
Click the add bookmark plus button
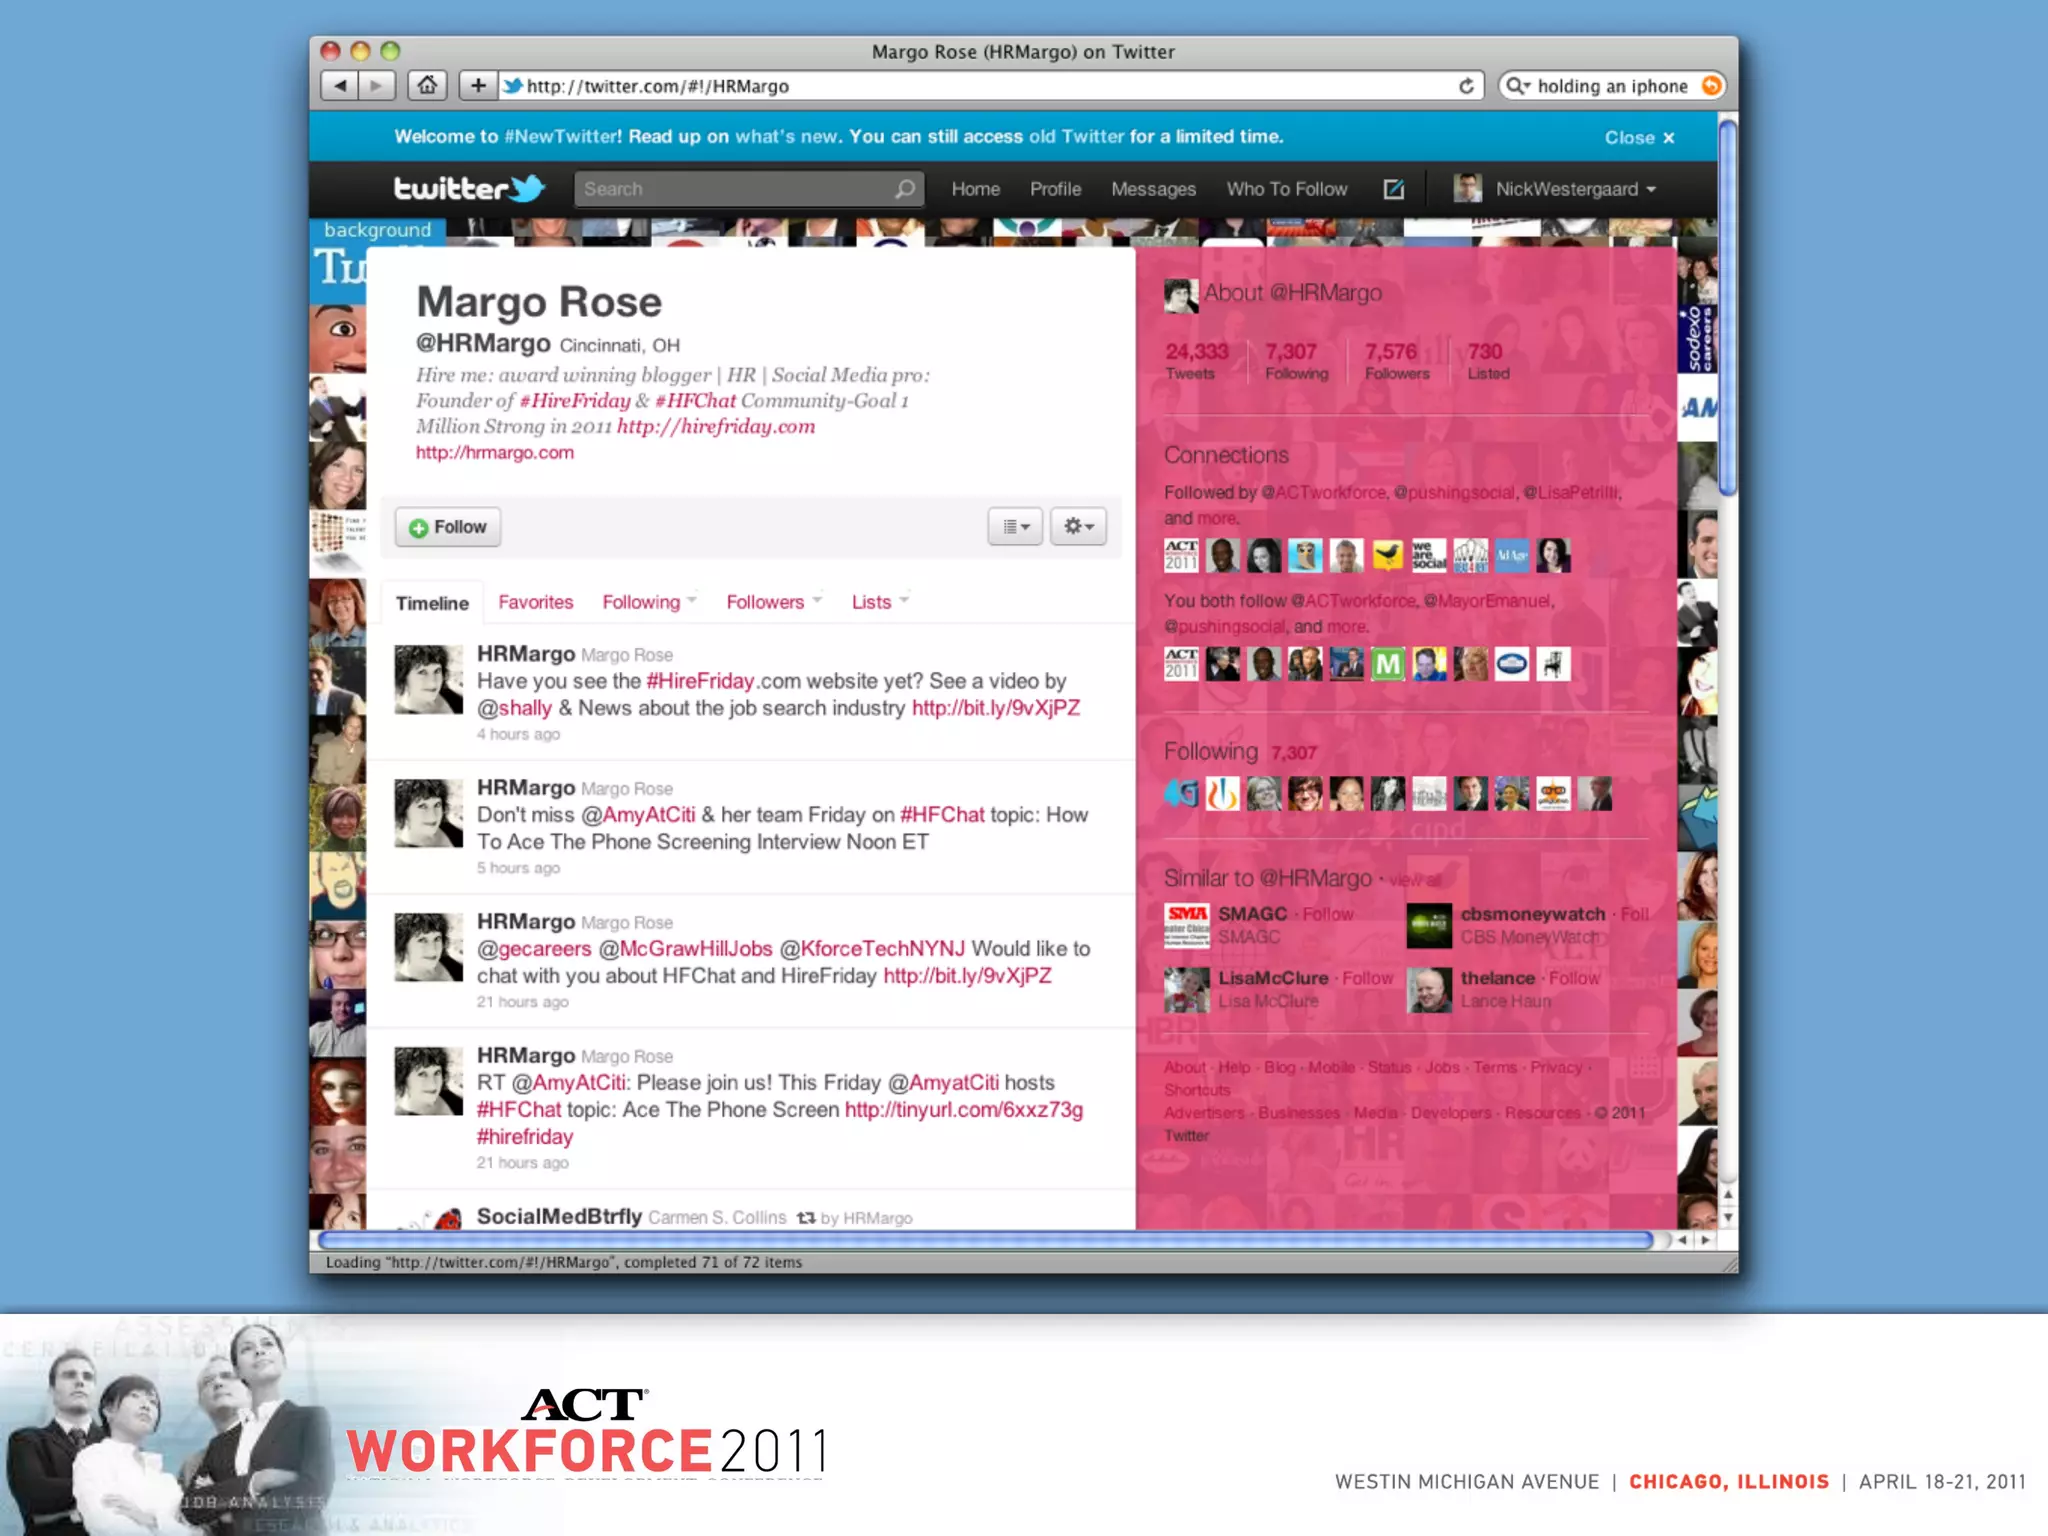pyautogui.click(x=478, y=86)
